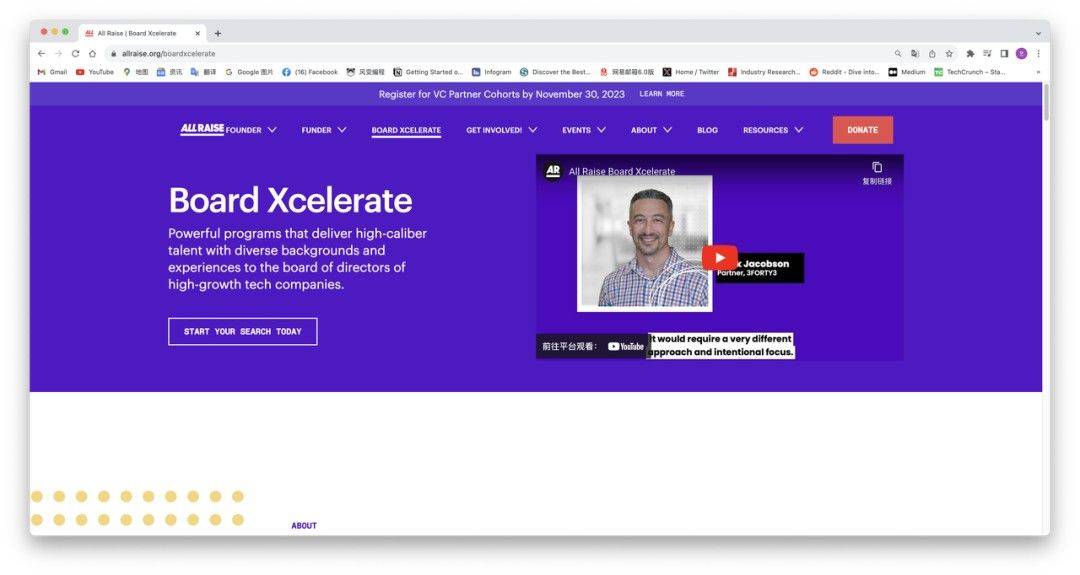Click the padlock site info icon
The image size is (1080, 575).
pyautogui.click(x=114, y=54)
